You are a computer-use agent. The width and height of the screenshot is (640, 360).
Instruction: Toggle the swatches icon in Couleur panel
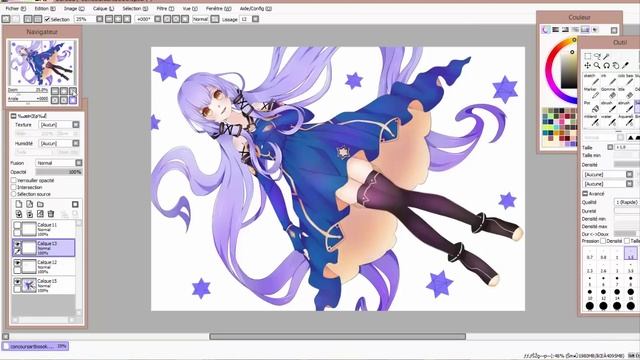(585, 29)
